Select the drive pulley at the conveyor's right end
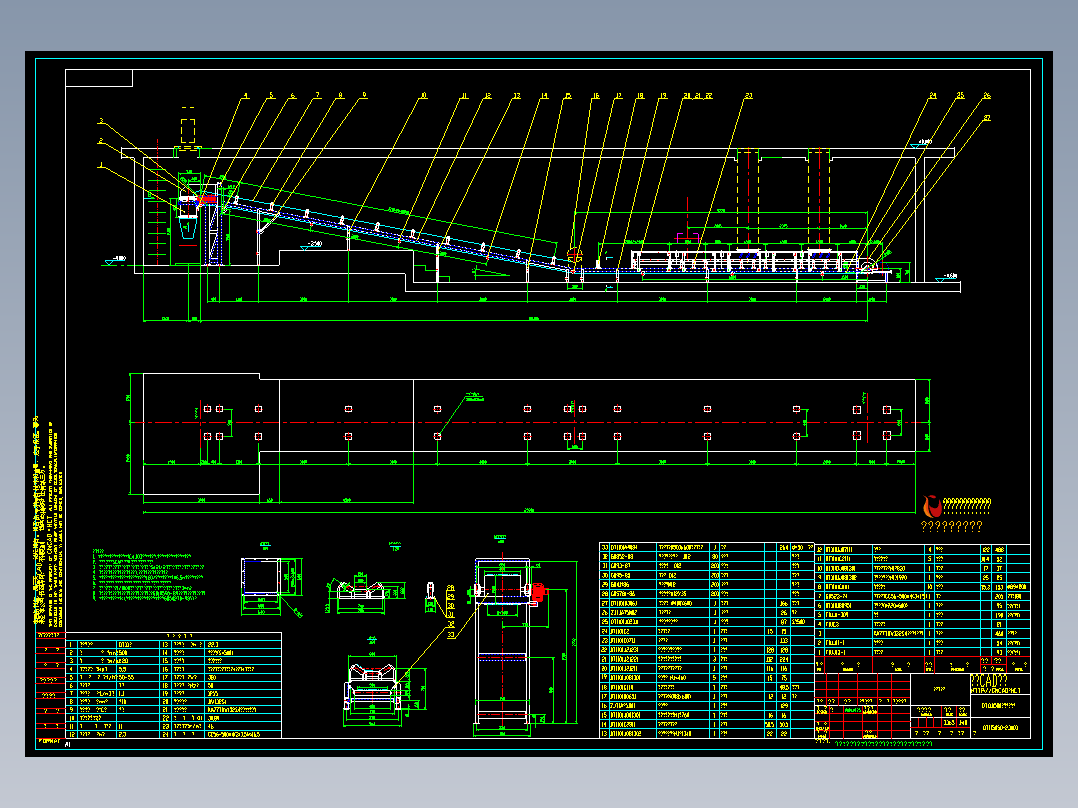This screenshot has width=1078, height=808. point(867,265)
